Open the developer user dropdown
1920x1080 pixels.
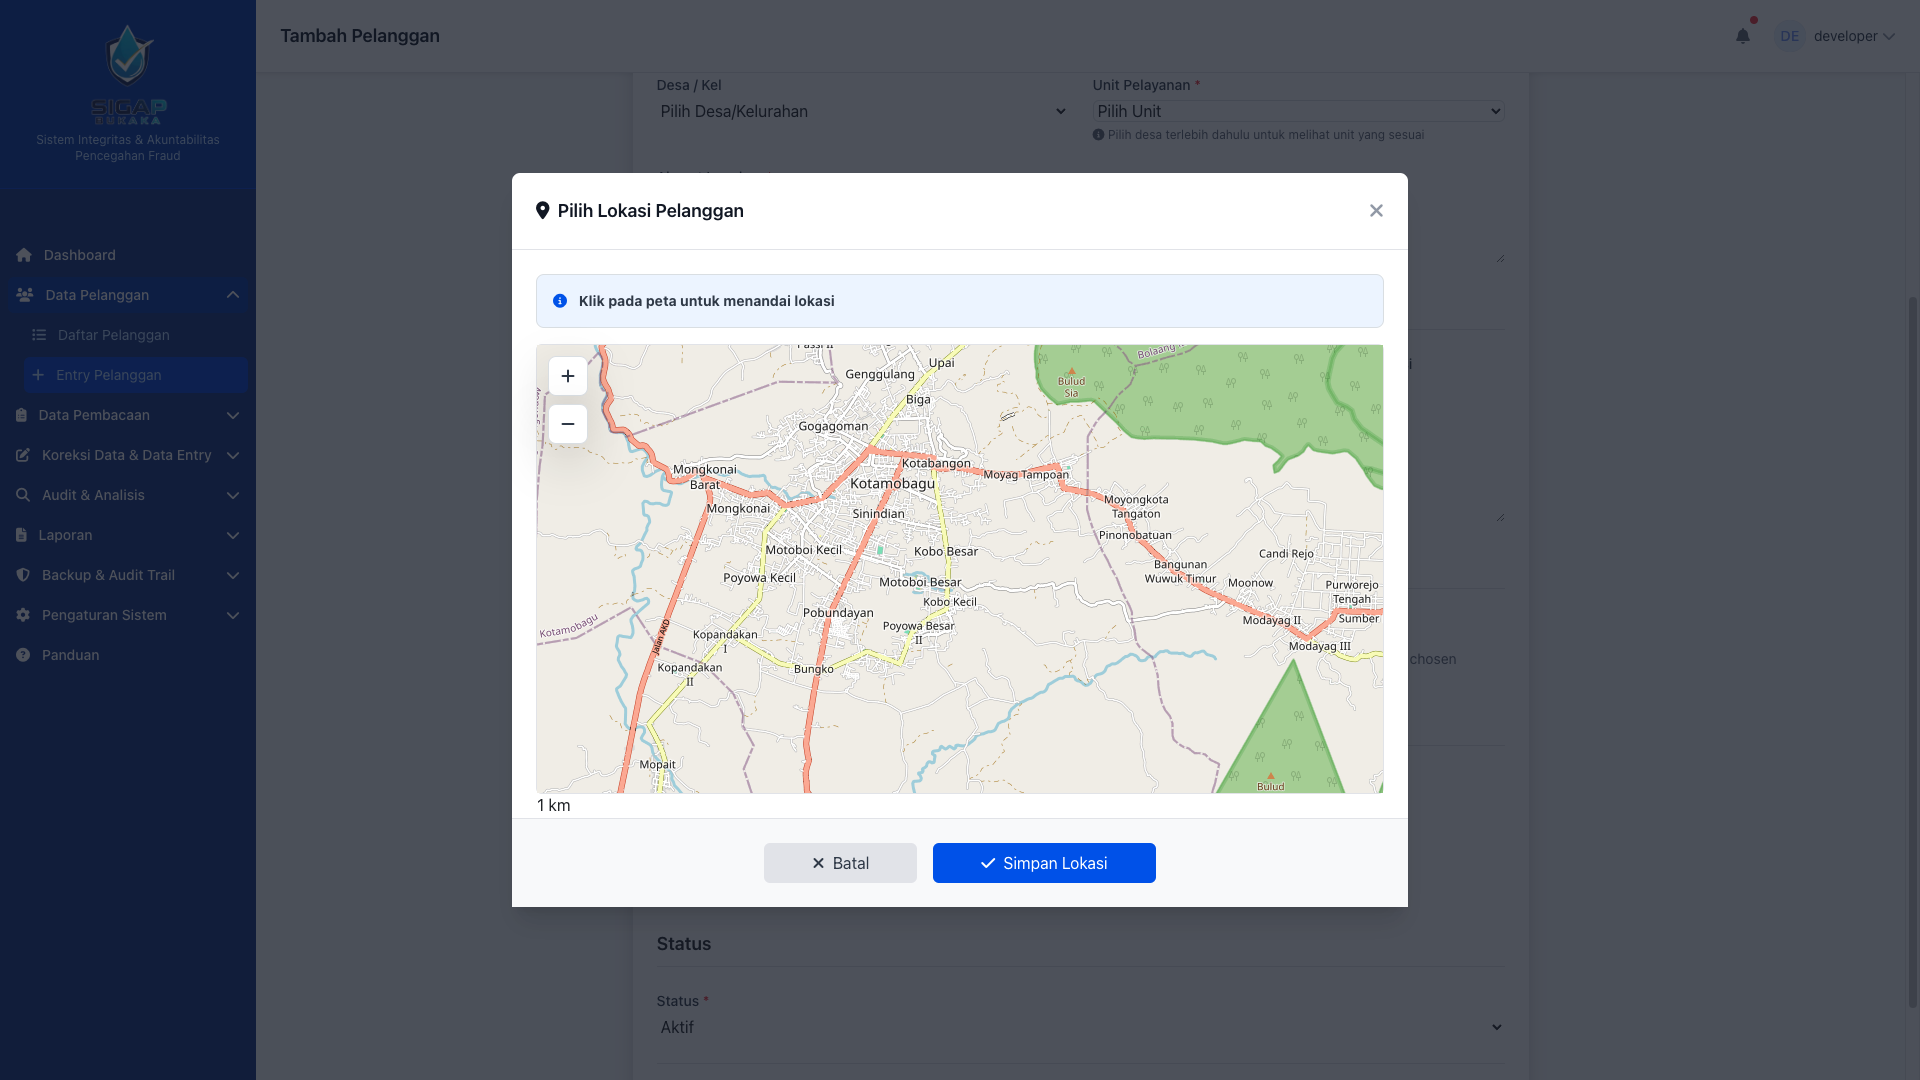(x=1853, y=36)
